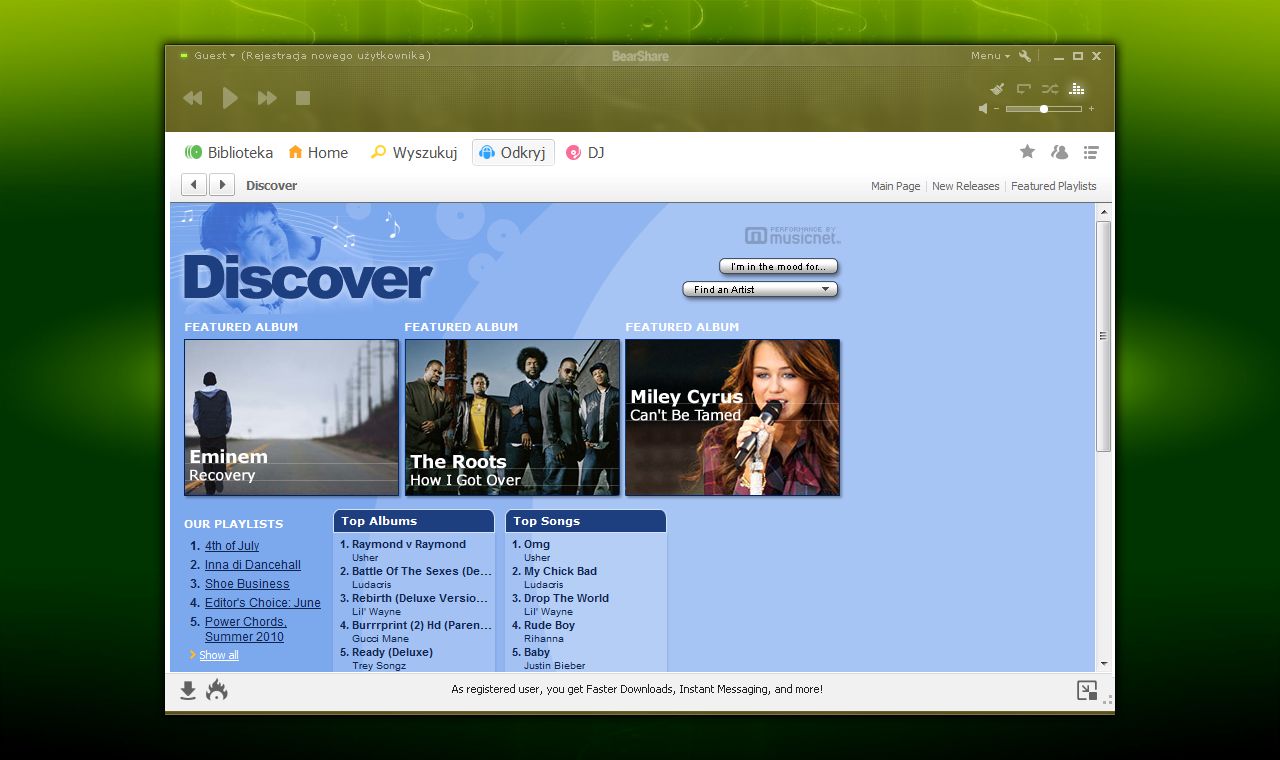Open the Inna di Dancehall playlist

253,565
